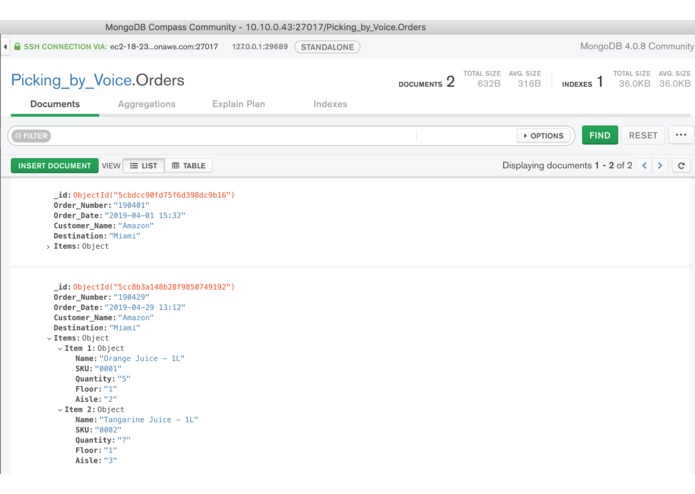
Task: Click the green SSH lock icon
Action: coord(17,47)
